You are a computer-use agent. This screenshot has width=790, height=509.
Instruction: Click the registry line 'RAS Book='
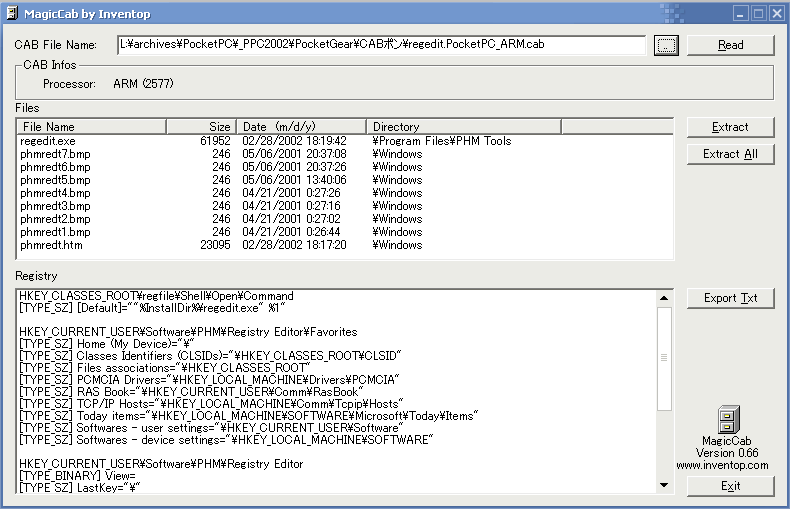(191, 393)
